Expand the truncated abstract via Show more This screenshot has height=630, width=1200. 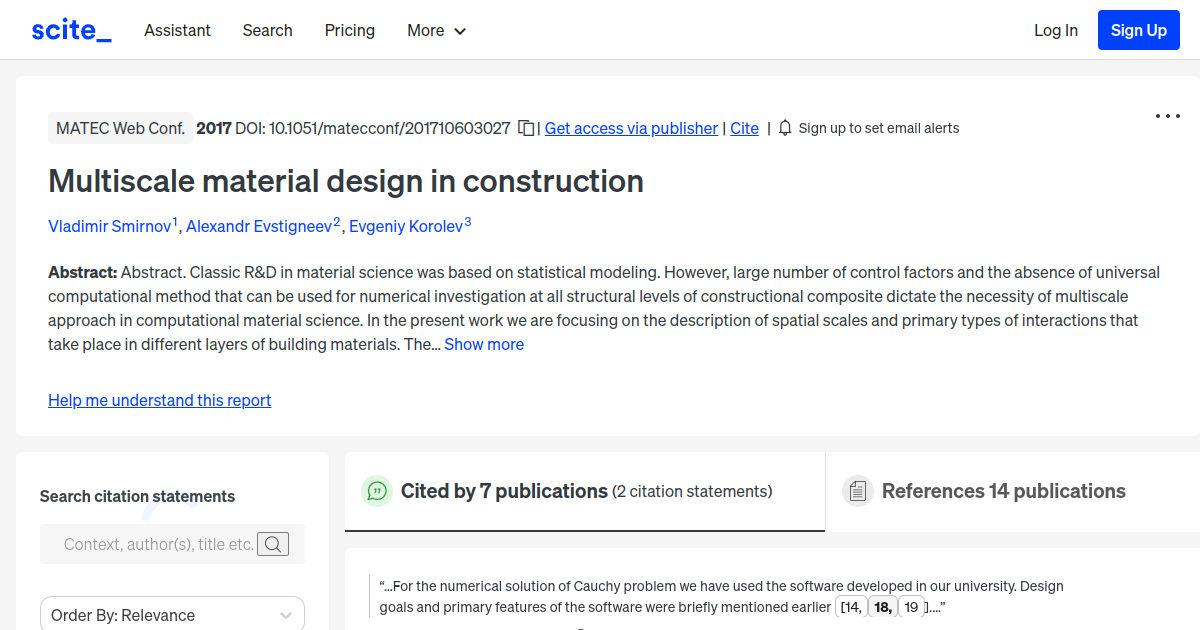pyautogui.click(x=484, y=344)
